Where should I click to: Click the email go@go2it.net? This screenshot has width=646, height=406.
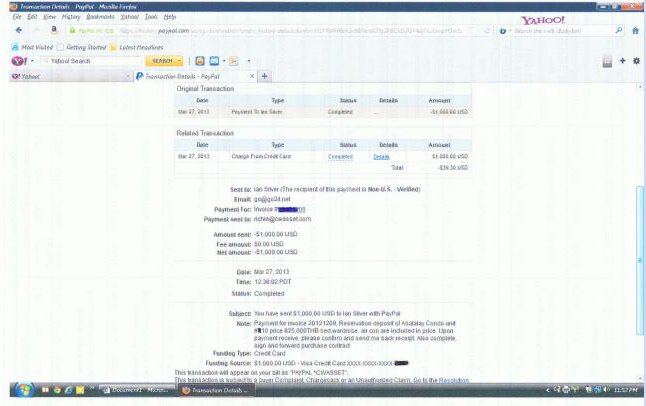click(272, 199)
